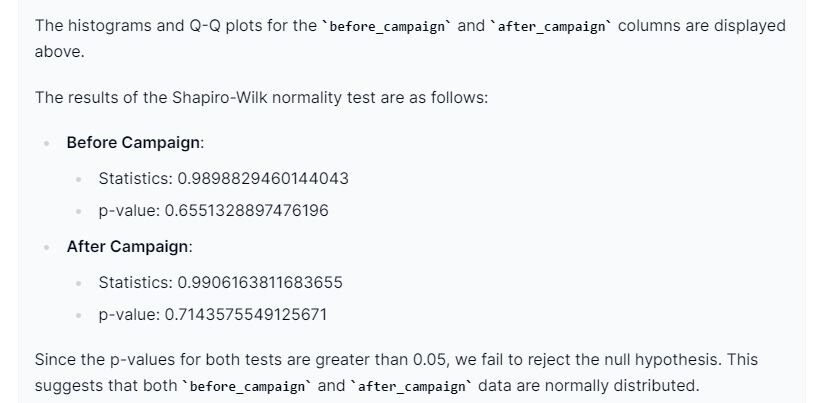Click before_campaign code in the concluding paragraph
Image resolution: width=825 pixels, height=403 pixels.
pos(247,387)
